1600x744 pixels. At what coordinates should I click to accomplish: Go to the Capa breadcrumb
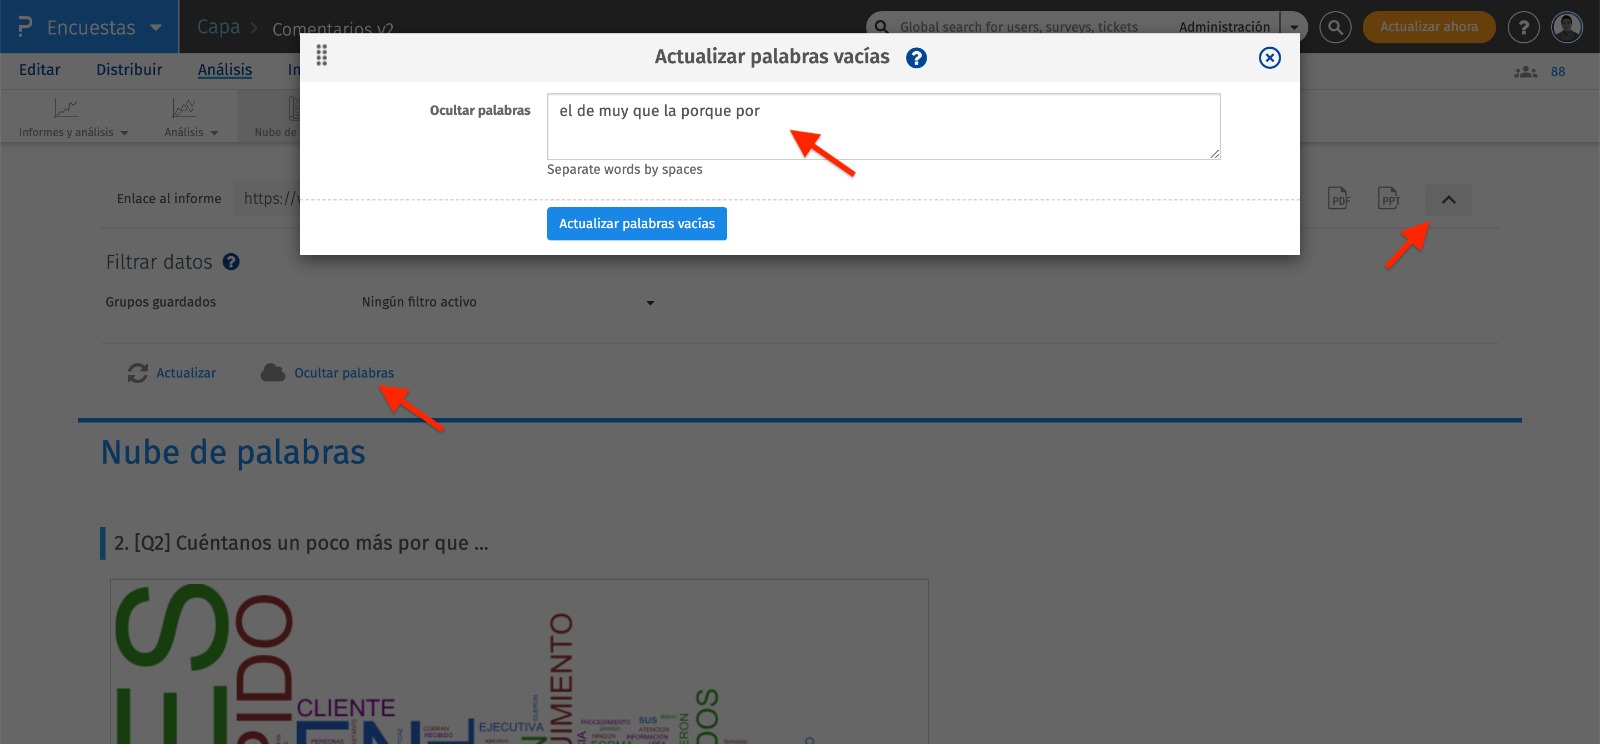coord(218,27)
